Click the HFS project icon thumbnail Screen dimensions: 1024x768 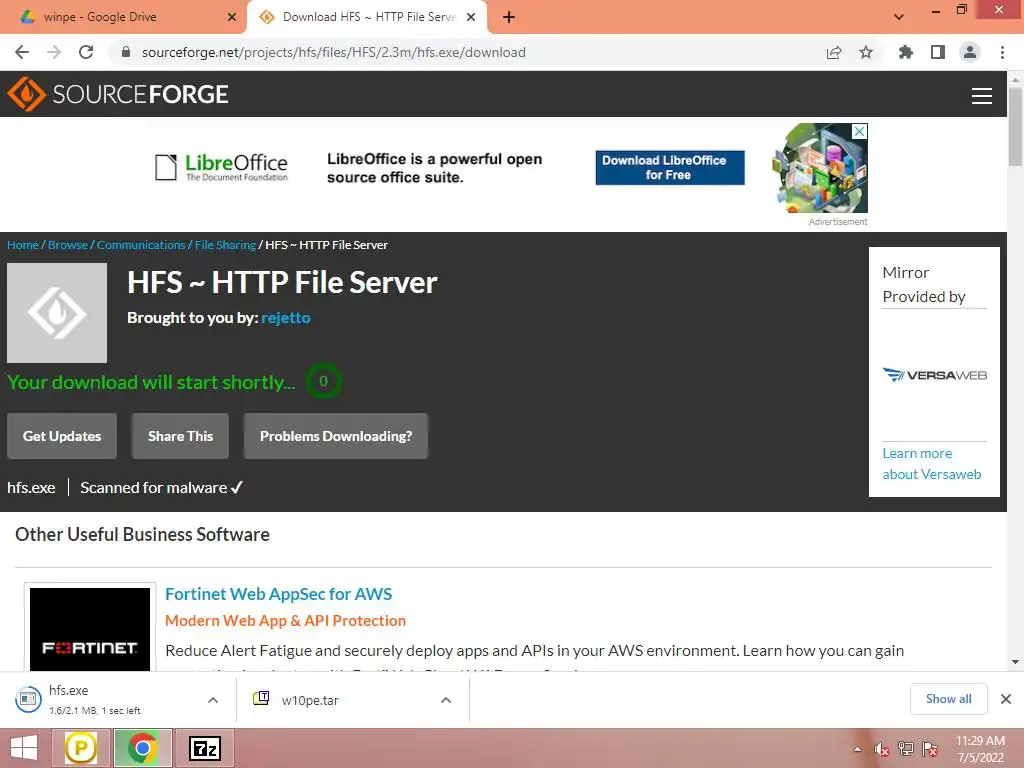[57, 313]
